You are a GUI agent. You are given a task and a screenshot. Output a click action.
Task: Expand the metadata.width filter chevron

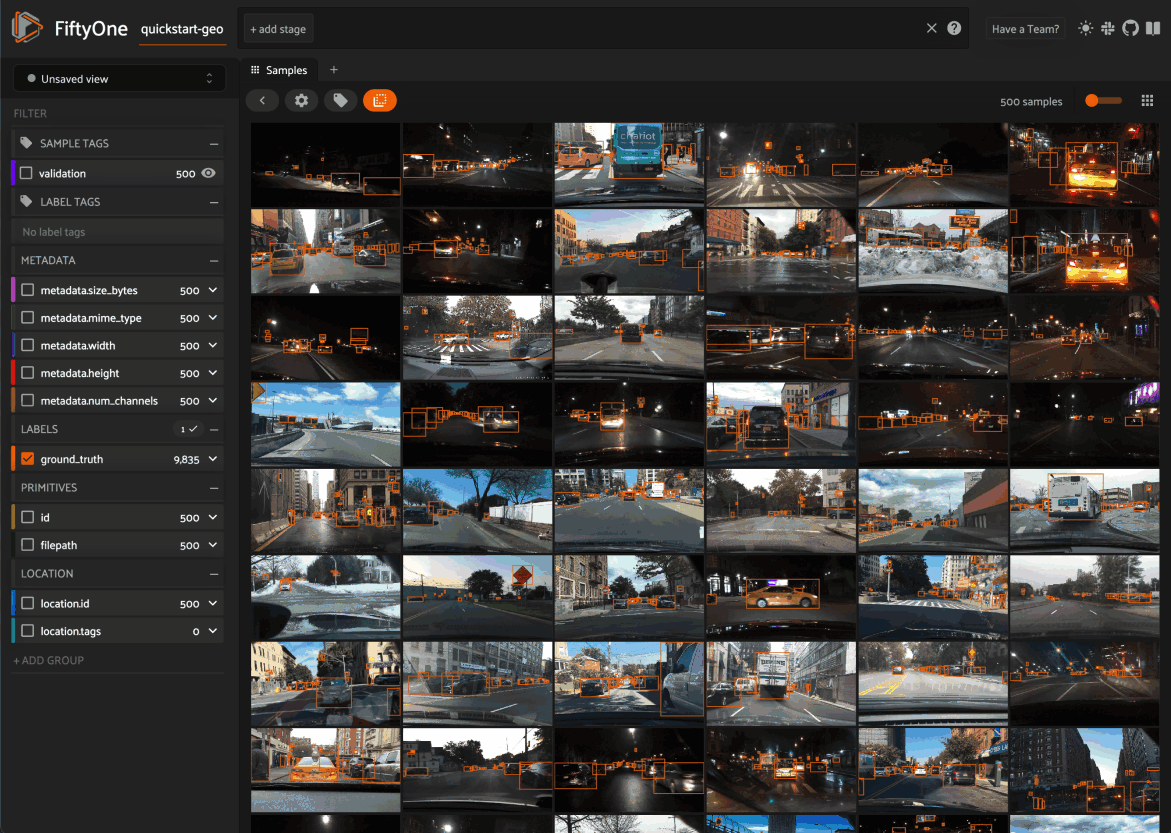coord(213,345)
